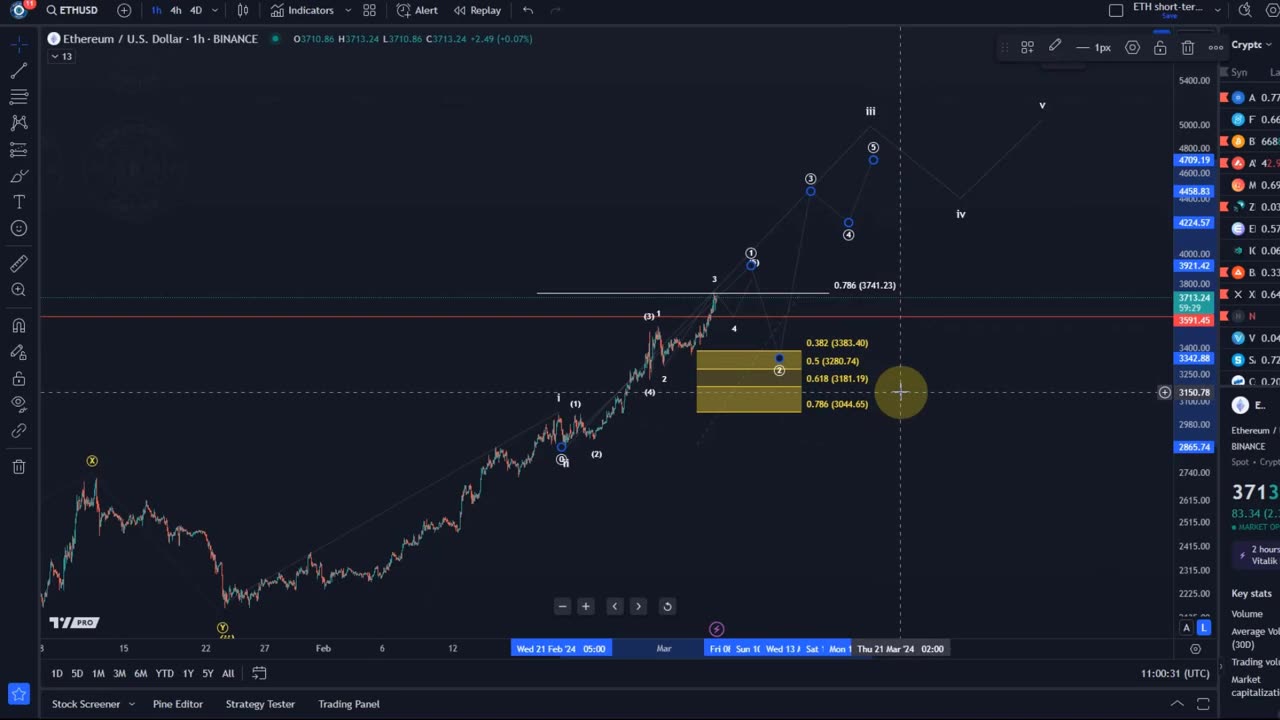Toggle hide all drawings eye icon
Screen dimensions: 1280x720
point(19,405)
